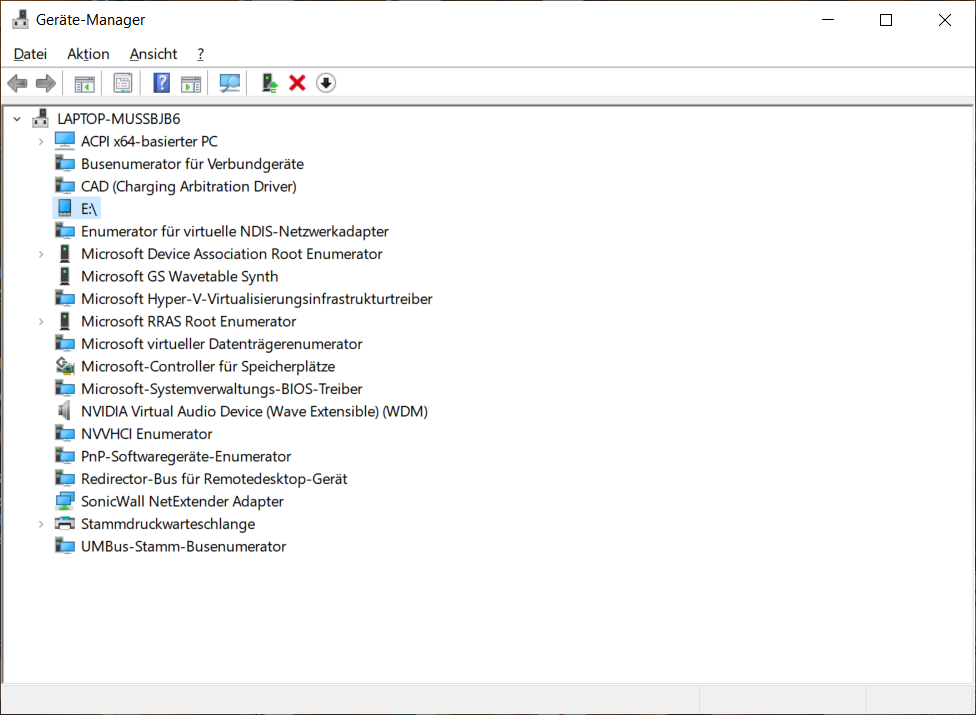Open Properties via the toolbar icon
The height and width of the screenshot is (715, 976).
123,83
